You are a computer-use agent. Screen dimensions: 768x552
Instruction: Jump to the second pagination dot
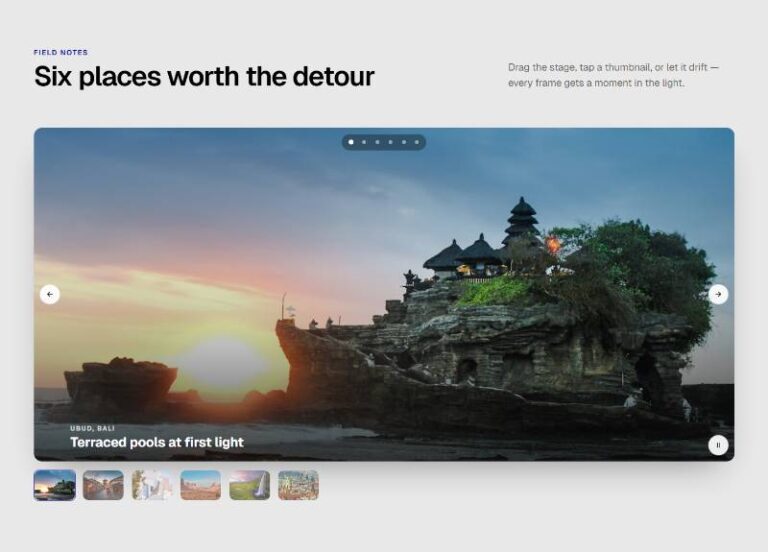click(x=364, y=142)
